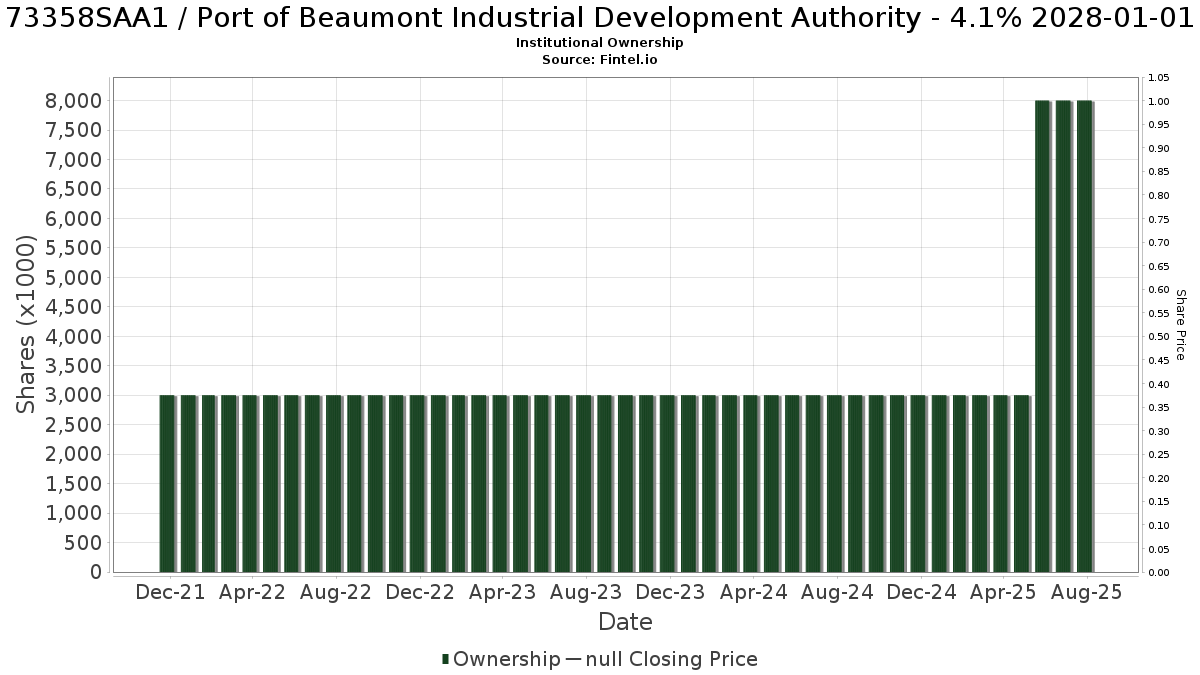This screenshot has width=1200, height=675.
Task: Click the Apr-24 date axis label
Action: click(x=754, y=592)
